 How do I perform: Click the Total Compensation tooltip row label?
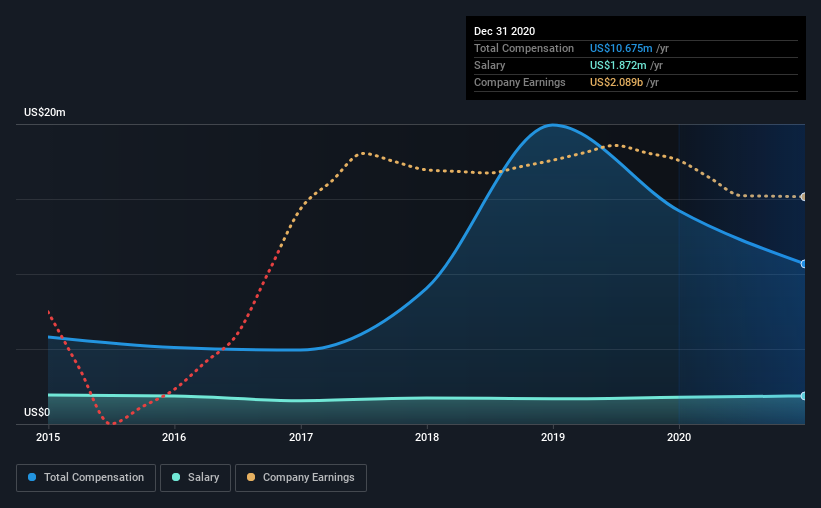pos(524,48)
